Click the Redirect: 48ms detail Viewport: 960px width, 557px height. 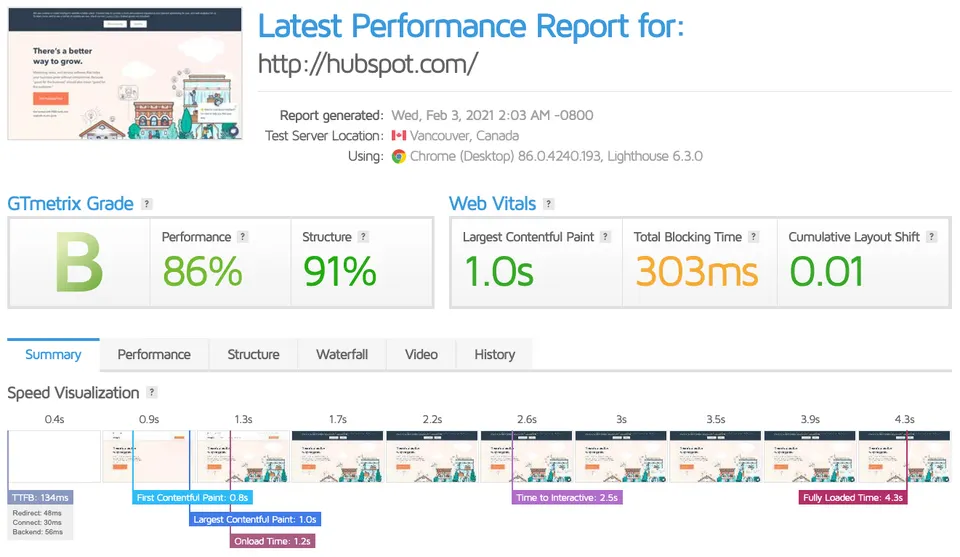pos(37,513)
